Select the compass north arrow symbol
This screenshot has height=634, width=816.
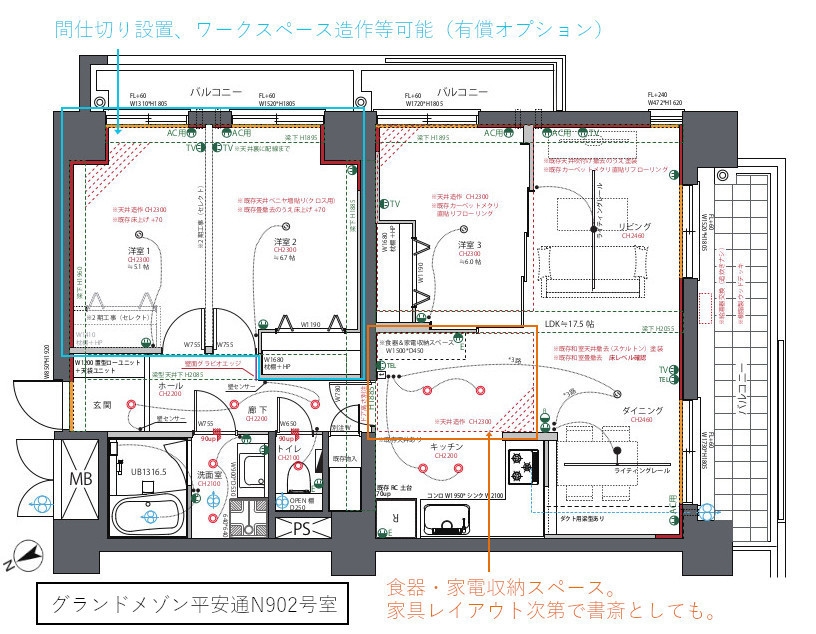point(28,554)
